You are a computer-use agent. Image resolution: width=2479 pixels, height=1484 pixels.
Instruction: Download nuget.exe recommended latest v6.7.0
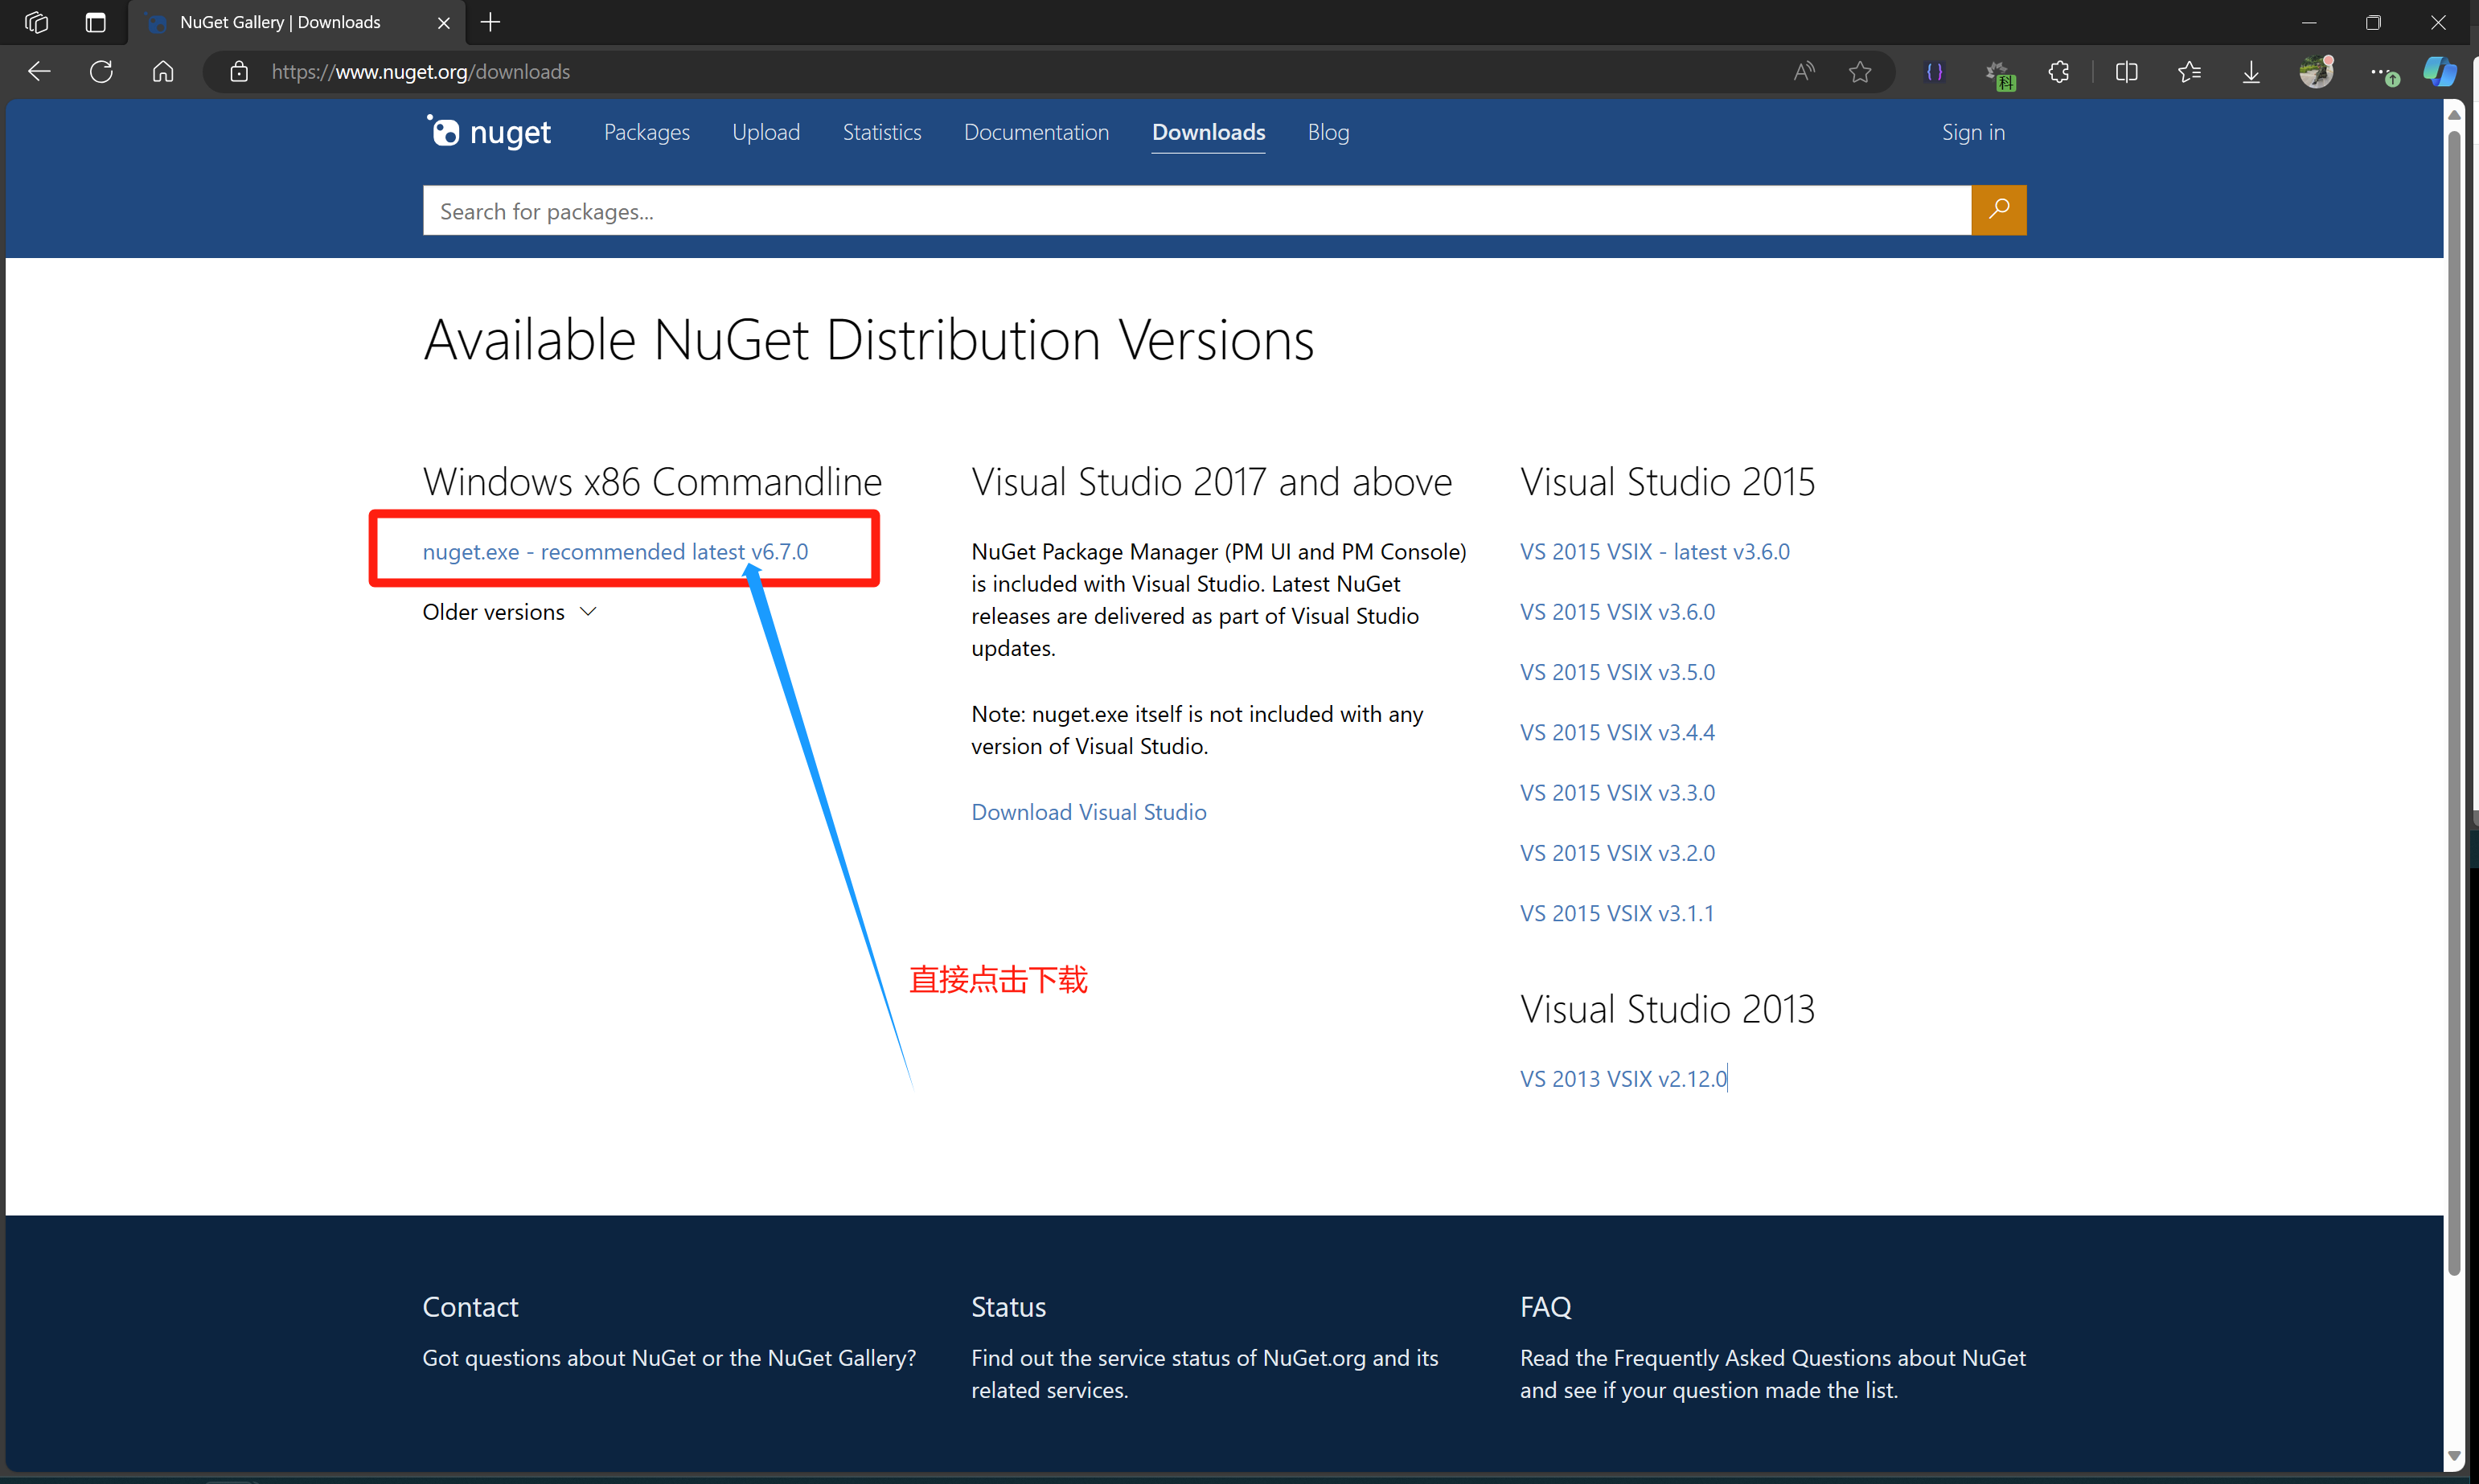coord(615,552)
